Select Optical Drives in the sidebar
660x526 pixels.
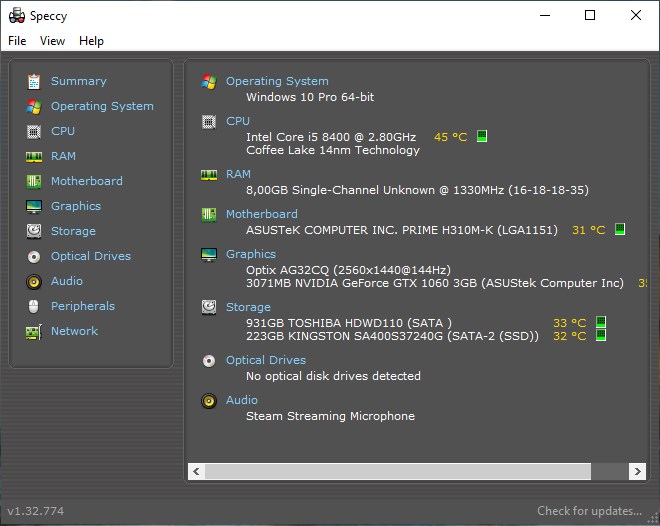91,256
